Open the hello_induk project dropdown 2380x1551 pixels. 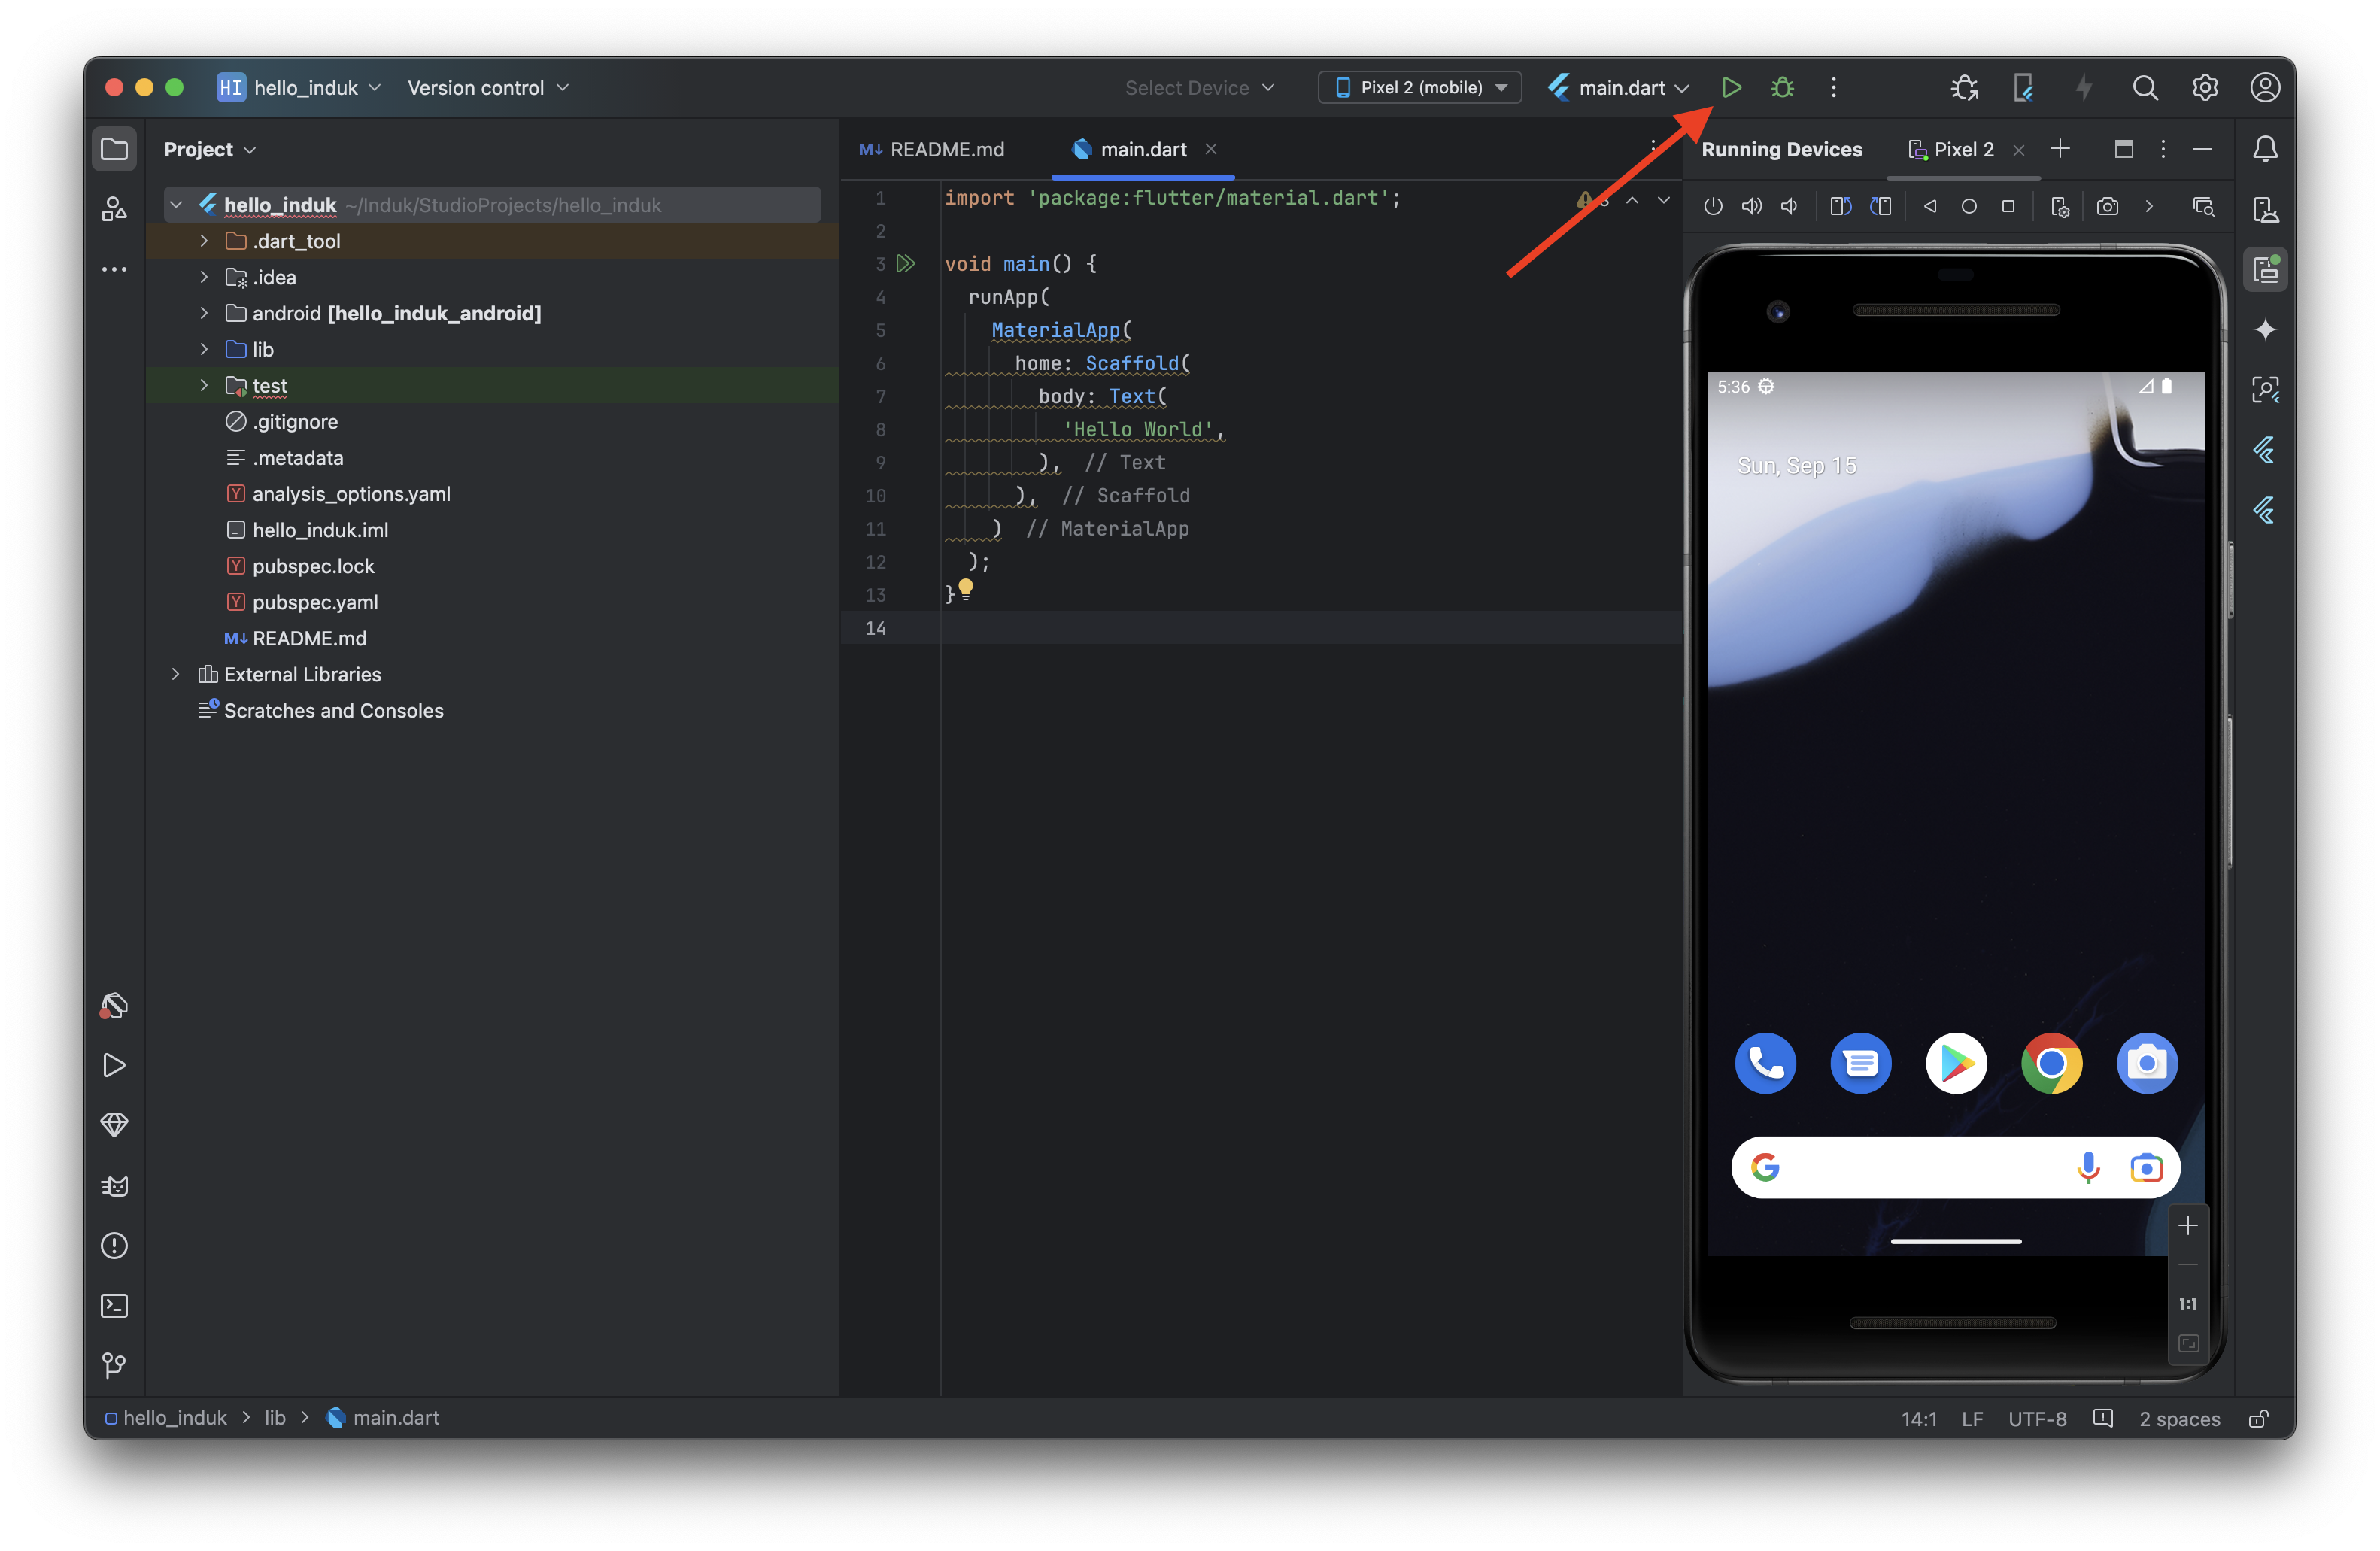(x=299, y=87)
